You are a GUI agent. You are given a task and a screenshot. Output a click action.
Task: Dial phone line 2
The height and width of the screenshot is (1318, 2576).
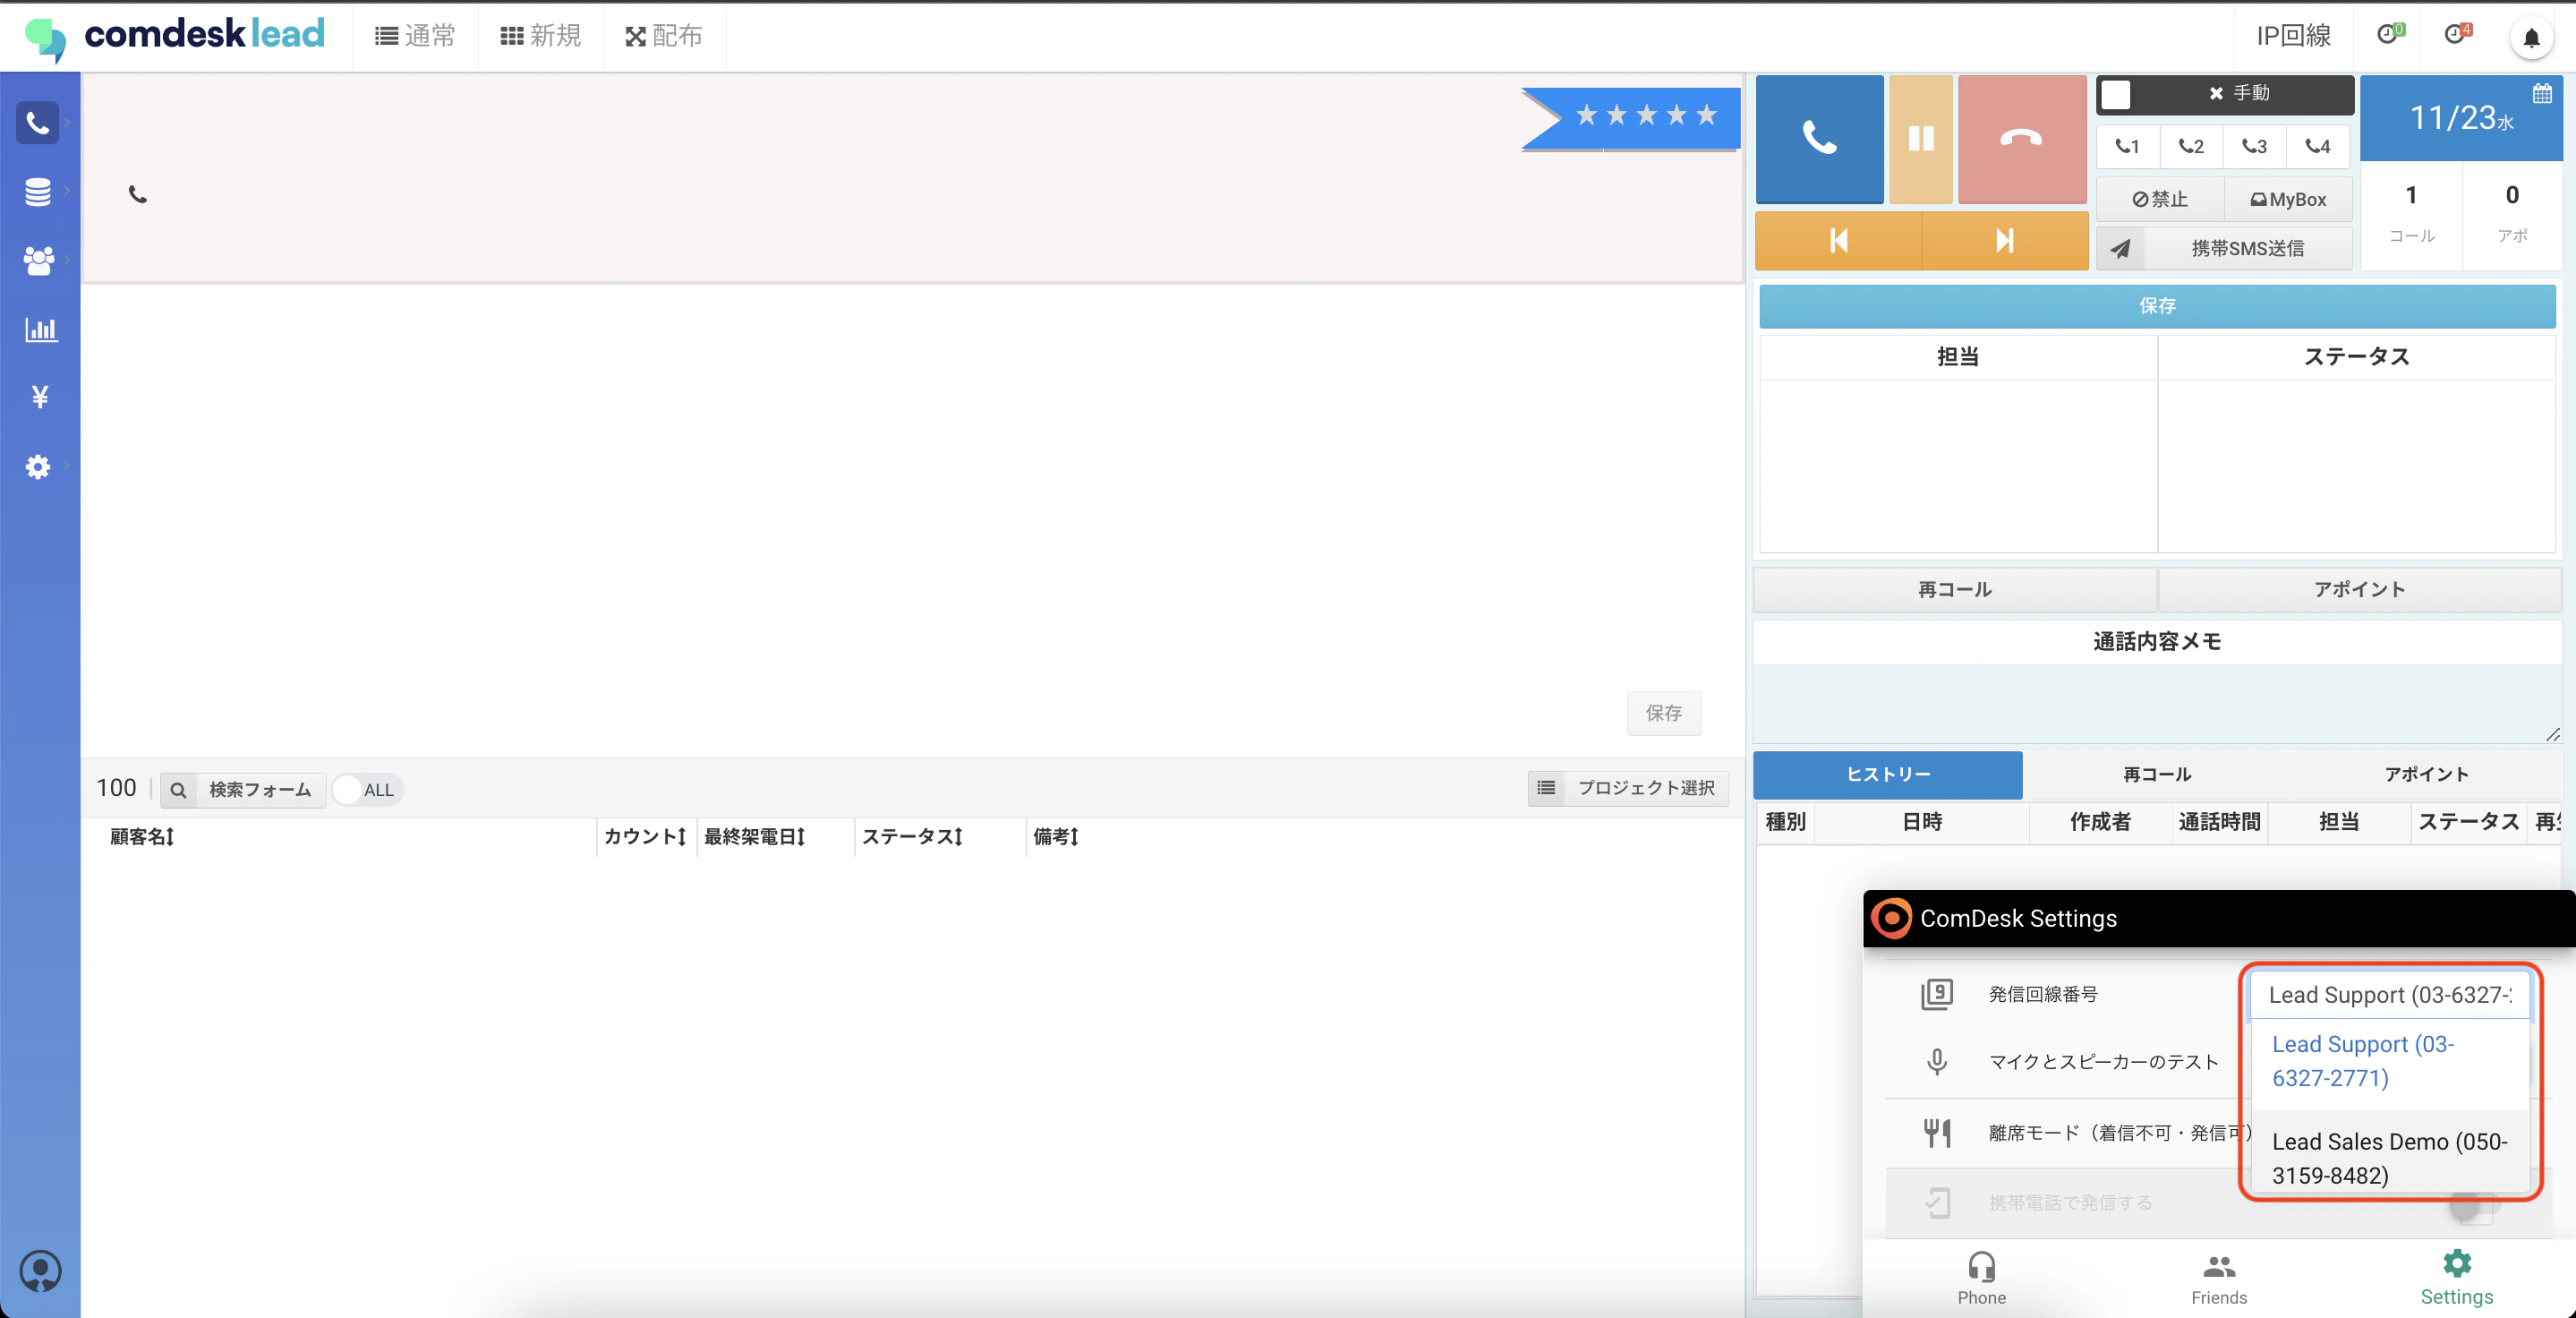coord(2191,146)
